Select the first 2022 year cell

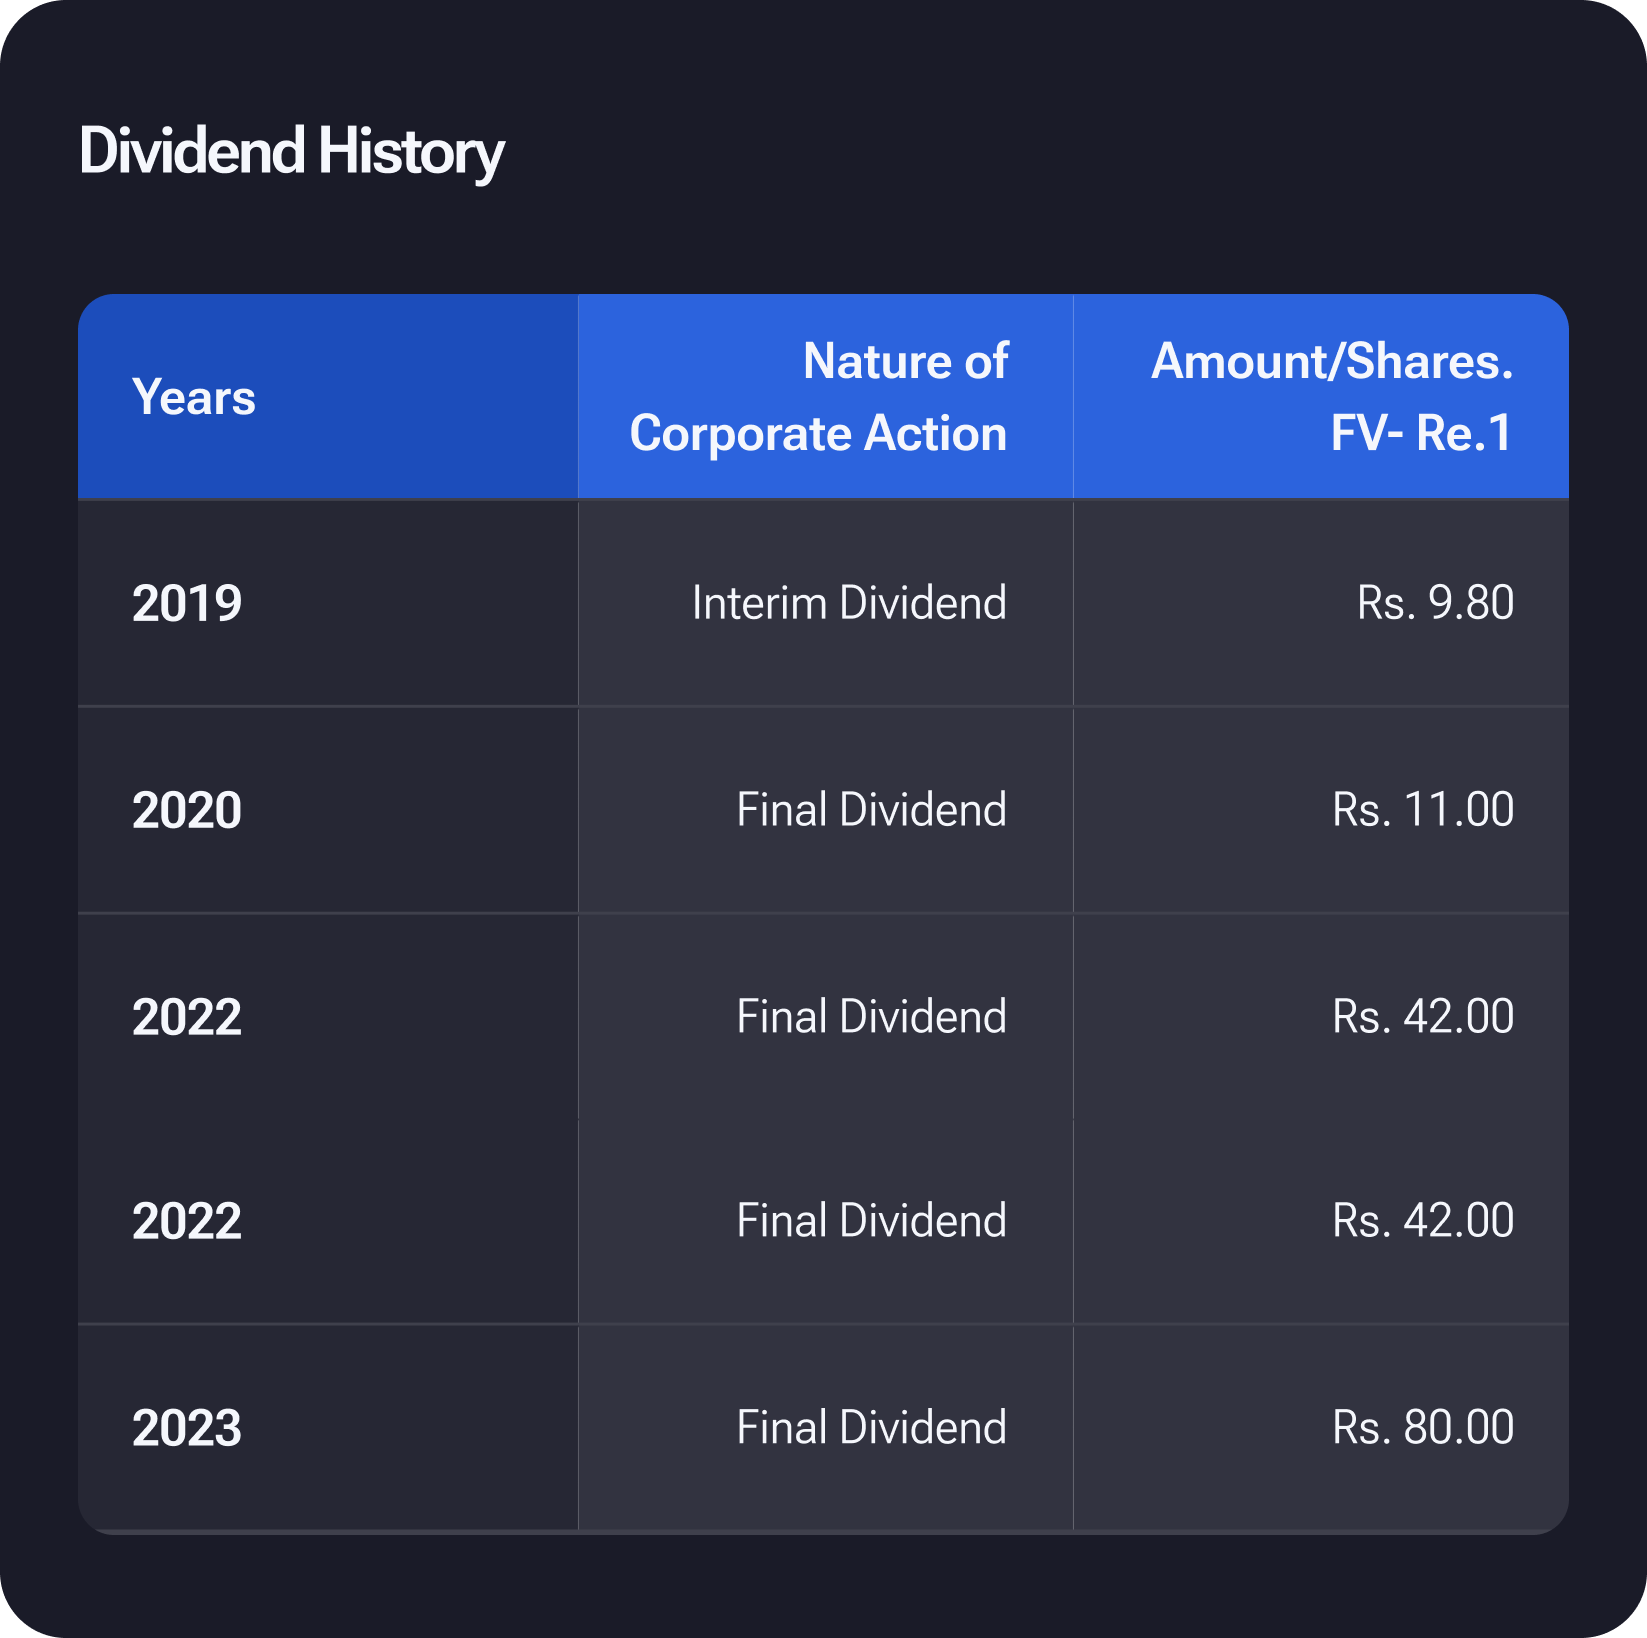187,1018
